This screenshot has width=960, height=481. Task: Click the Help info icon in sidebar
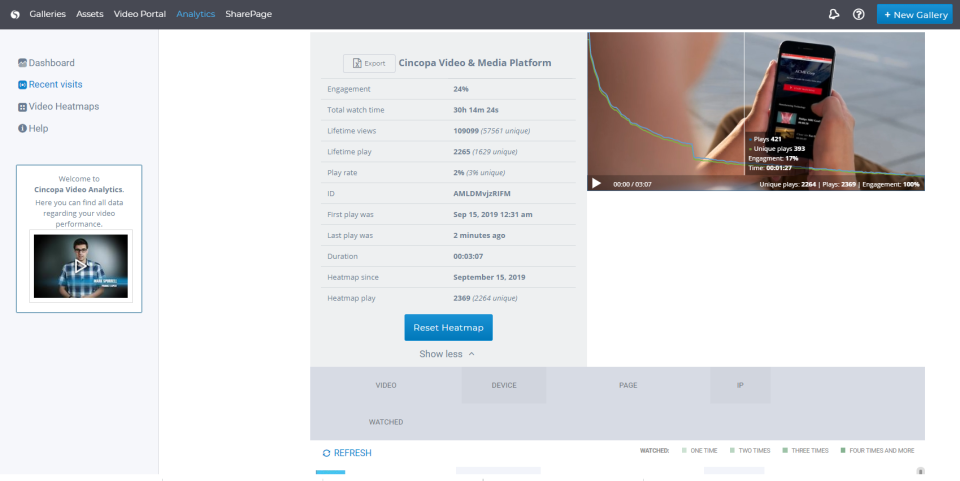pyautogui.click(x=22, y=129)
